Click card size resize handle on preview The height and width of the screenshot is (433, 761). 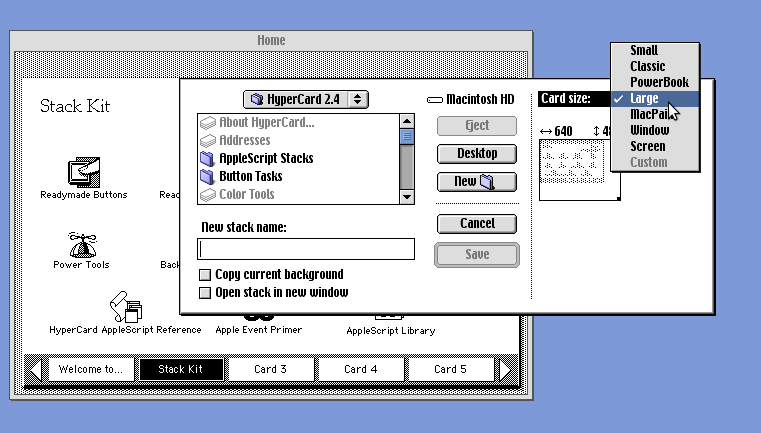coord(618,198)
